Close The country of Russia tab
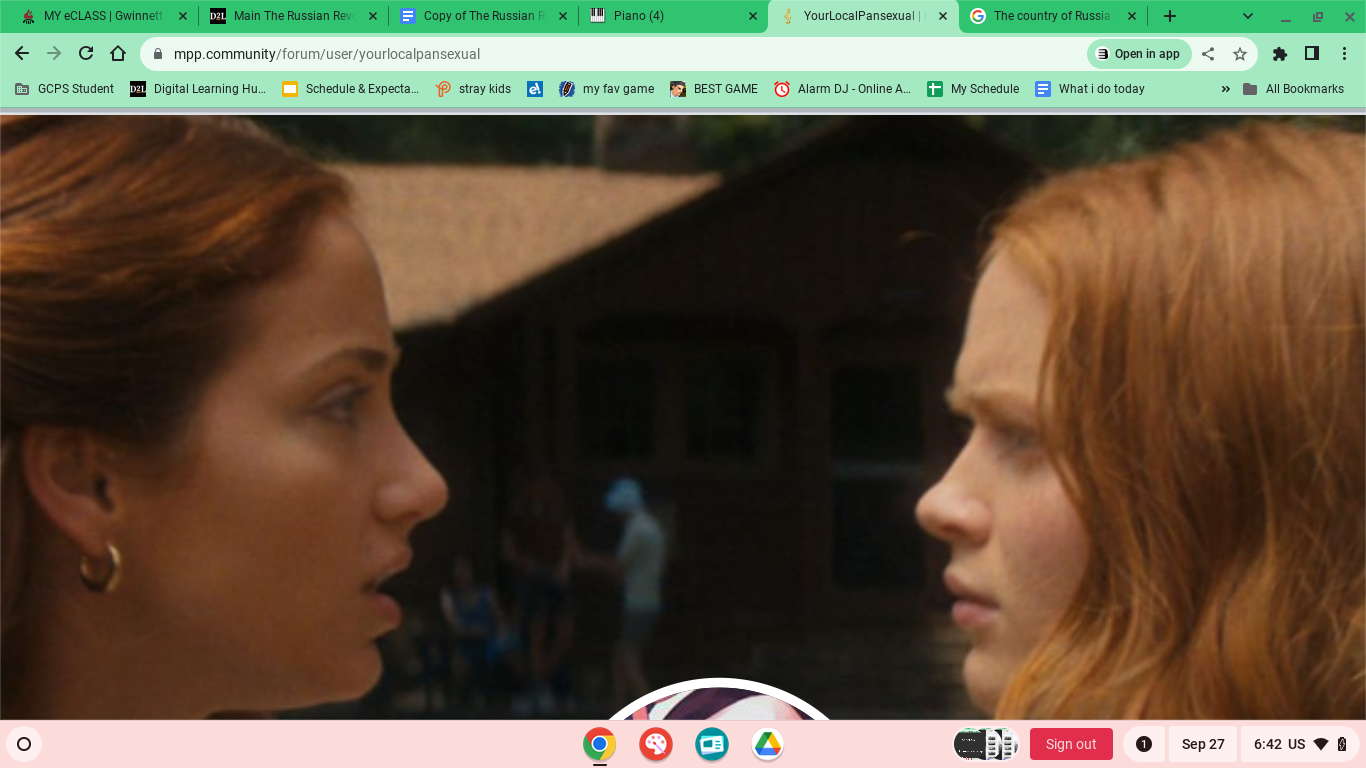The height and width of the screenshot is (768, 1366). pos(1133,16)
